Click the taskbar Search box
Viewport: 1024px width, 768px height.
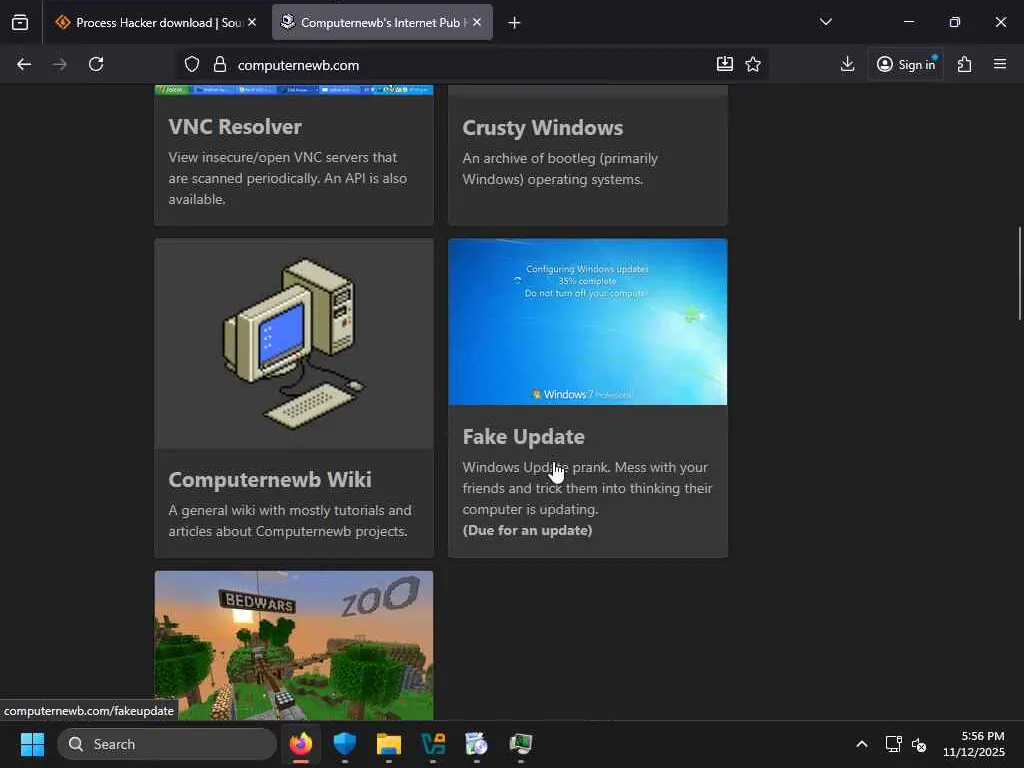point(167,744)
